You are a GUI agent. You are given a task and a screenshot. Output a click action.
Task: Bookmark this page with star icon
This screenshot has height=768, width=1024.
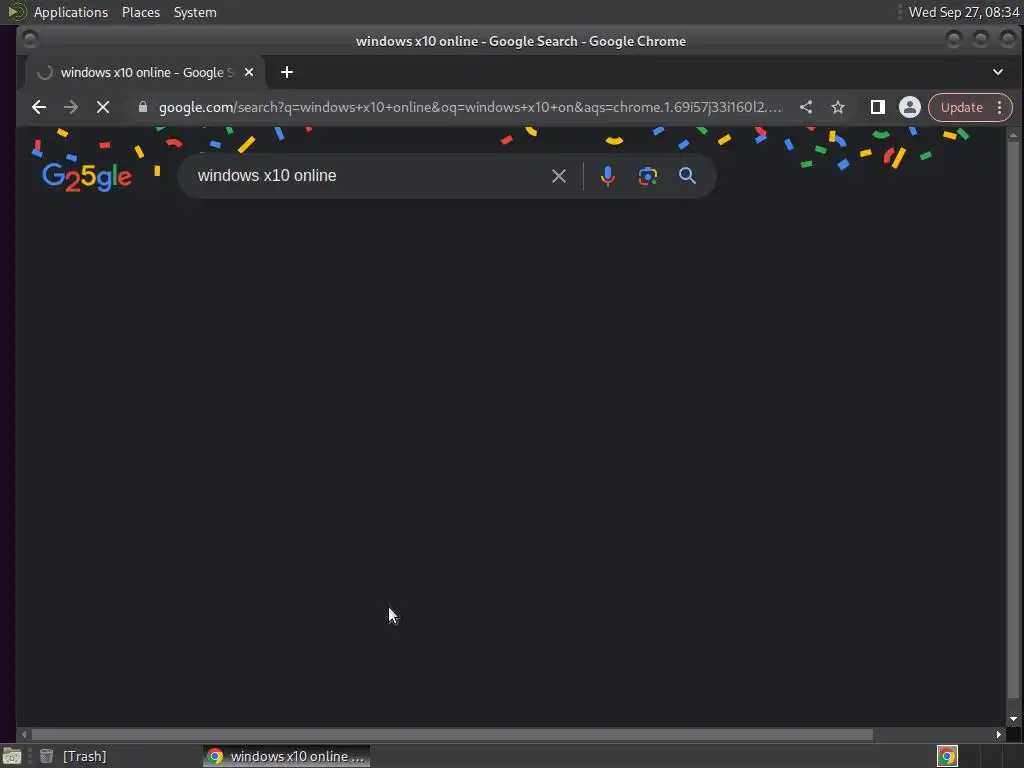click(838, 107)
